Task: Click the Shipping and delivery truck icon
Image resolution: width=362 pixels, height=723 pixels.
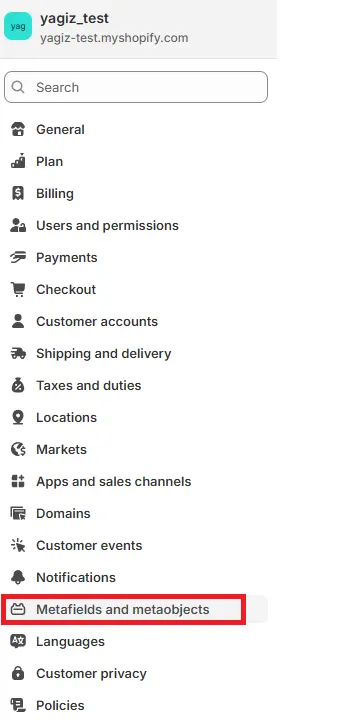Action: [x=18, y=354]
